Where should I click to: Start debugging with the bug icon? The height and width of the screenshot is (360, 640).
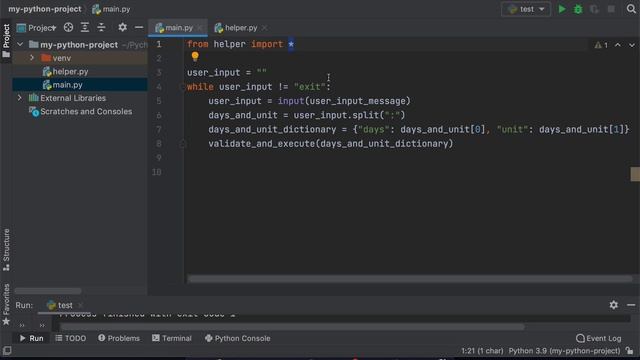578,9
